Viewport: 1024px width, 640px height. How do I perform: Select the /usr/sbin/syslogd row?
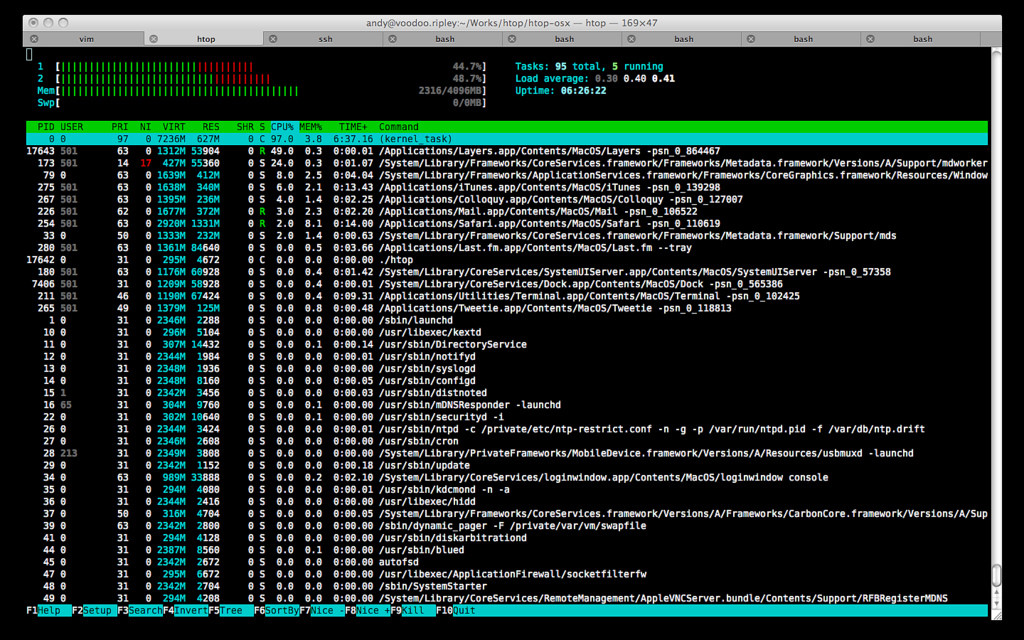(x=507, y=368)
